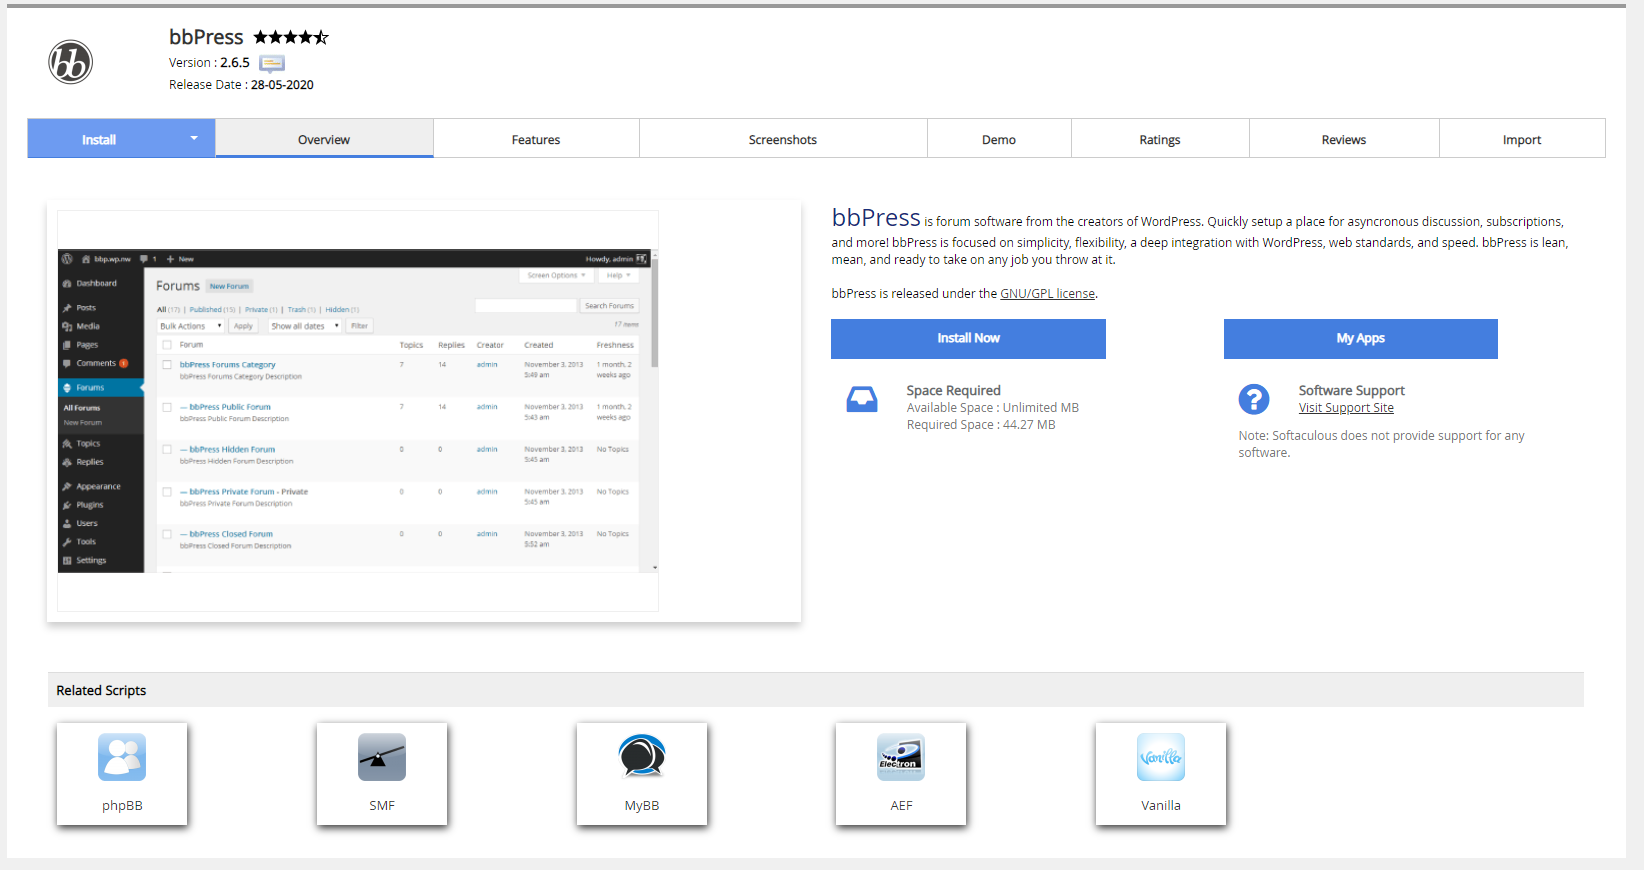Viewport: 1644px width, 870px height.
Task: Open the changelog icon next to version 2.6.5
Action: point(272,63)
